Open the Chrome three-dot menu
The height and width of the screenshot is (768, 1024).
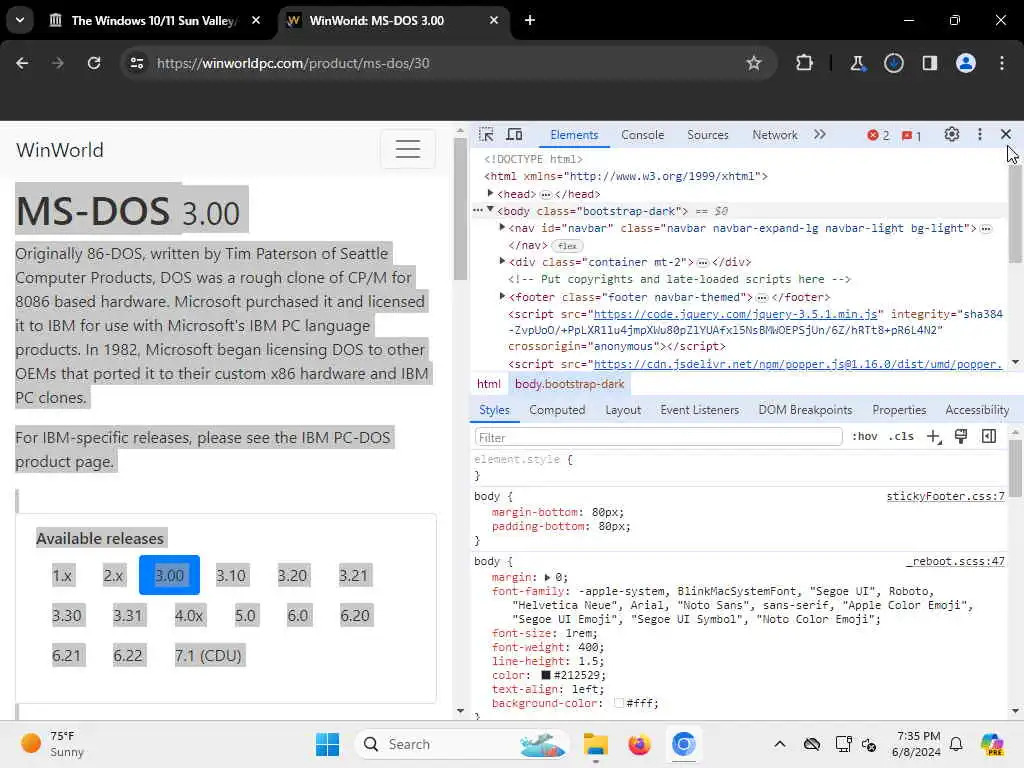coord(1002,63)
